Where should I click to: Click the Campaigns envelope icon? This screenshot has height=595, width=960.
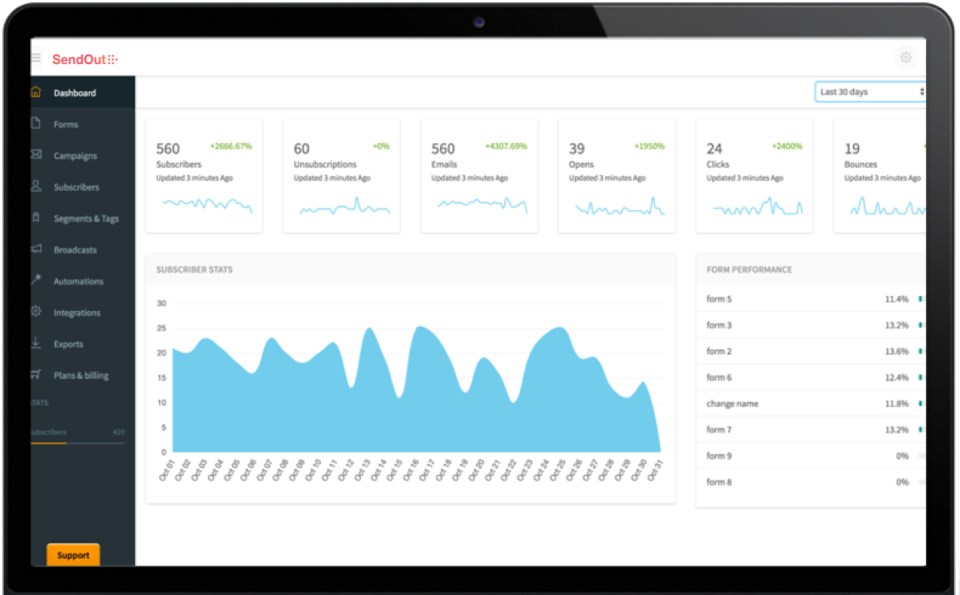[x=38, y=155]
